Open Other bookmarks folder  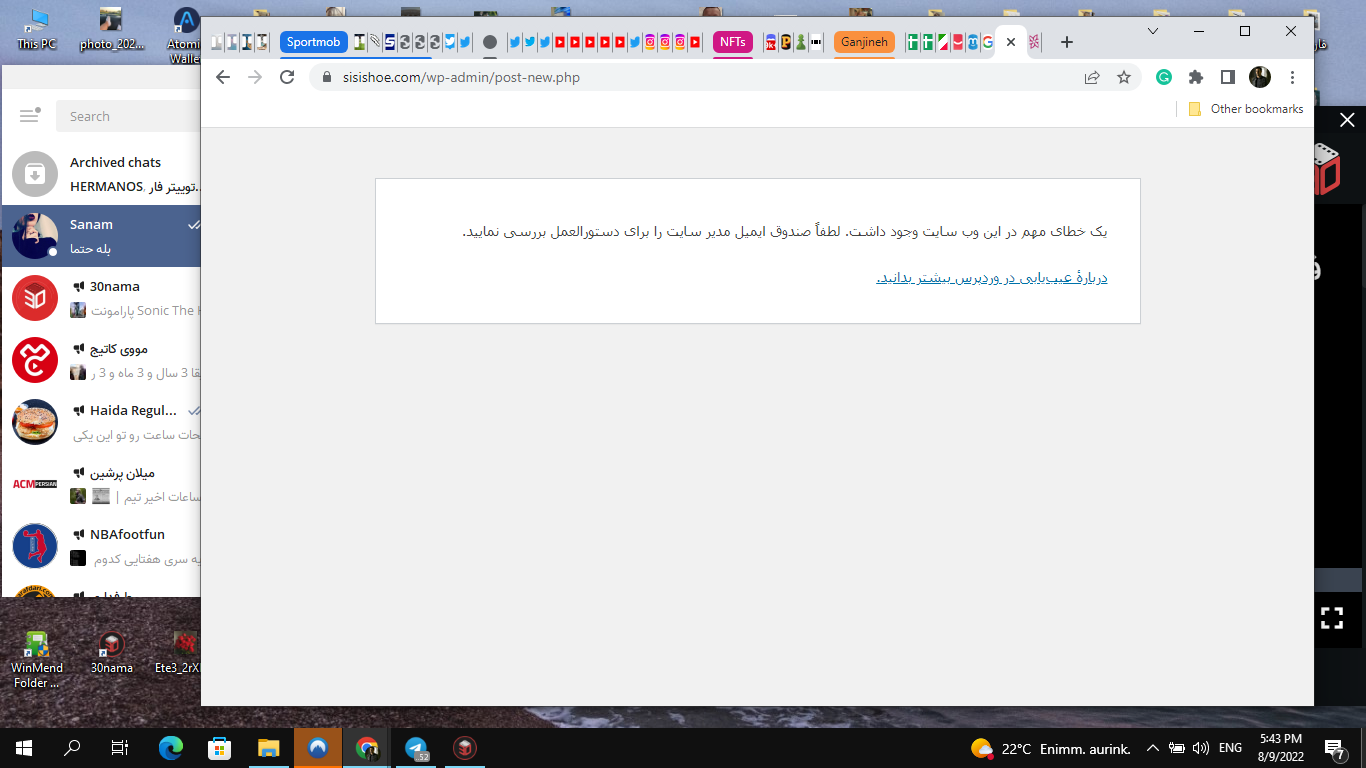(x=1245, y=109)
